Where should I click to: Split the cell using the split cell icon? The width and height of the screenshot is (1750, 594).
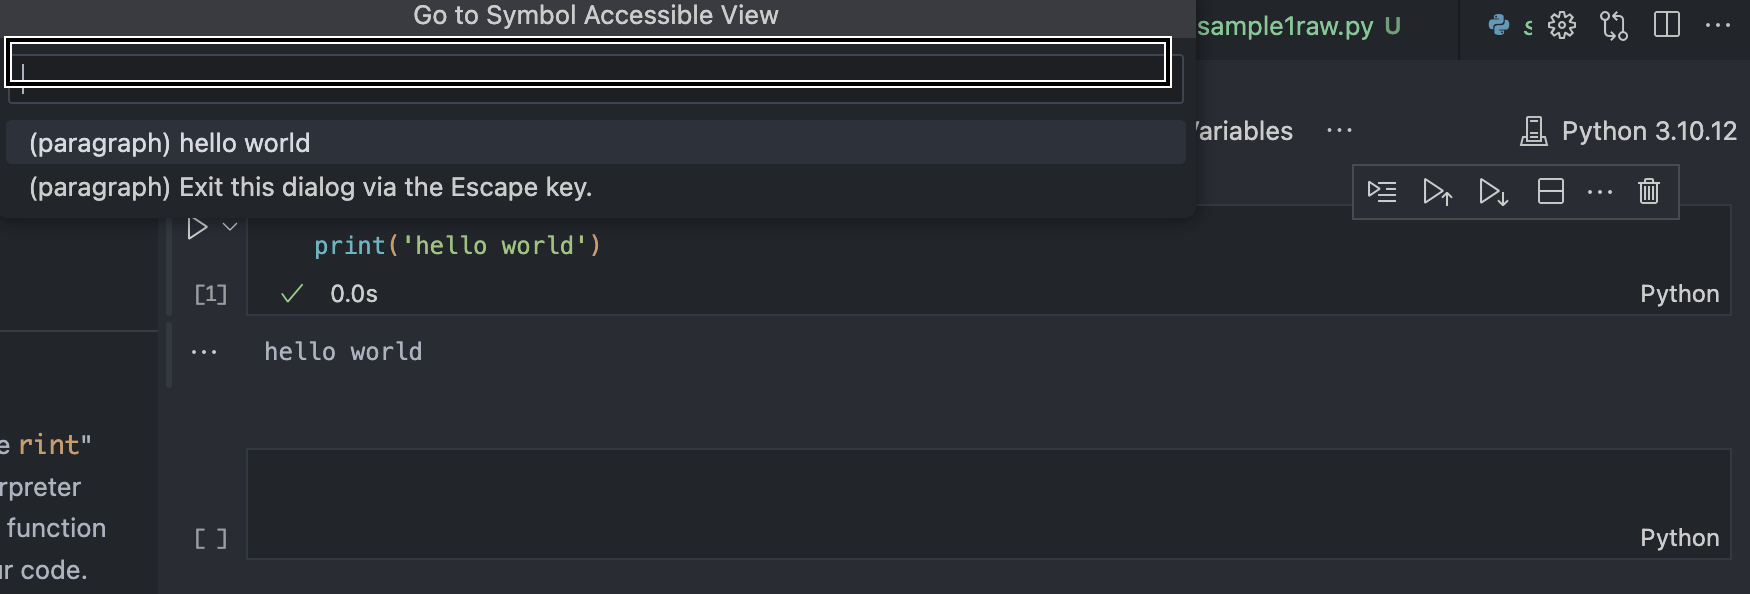(1550, 191)
